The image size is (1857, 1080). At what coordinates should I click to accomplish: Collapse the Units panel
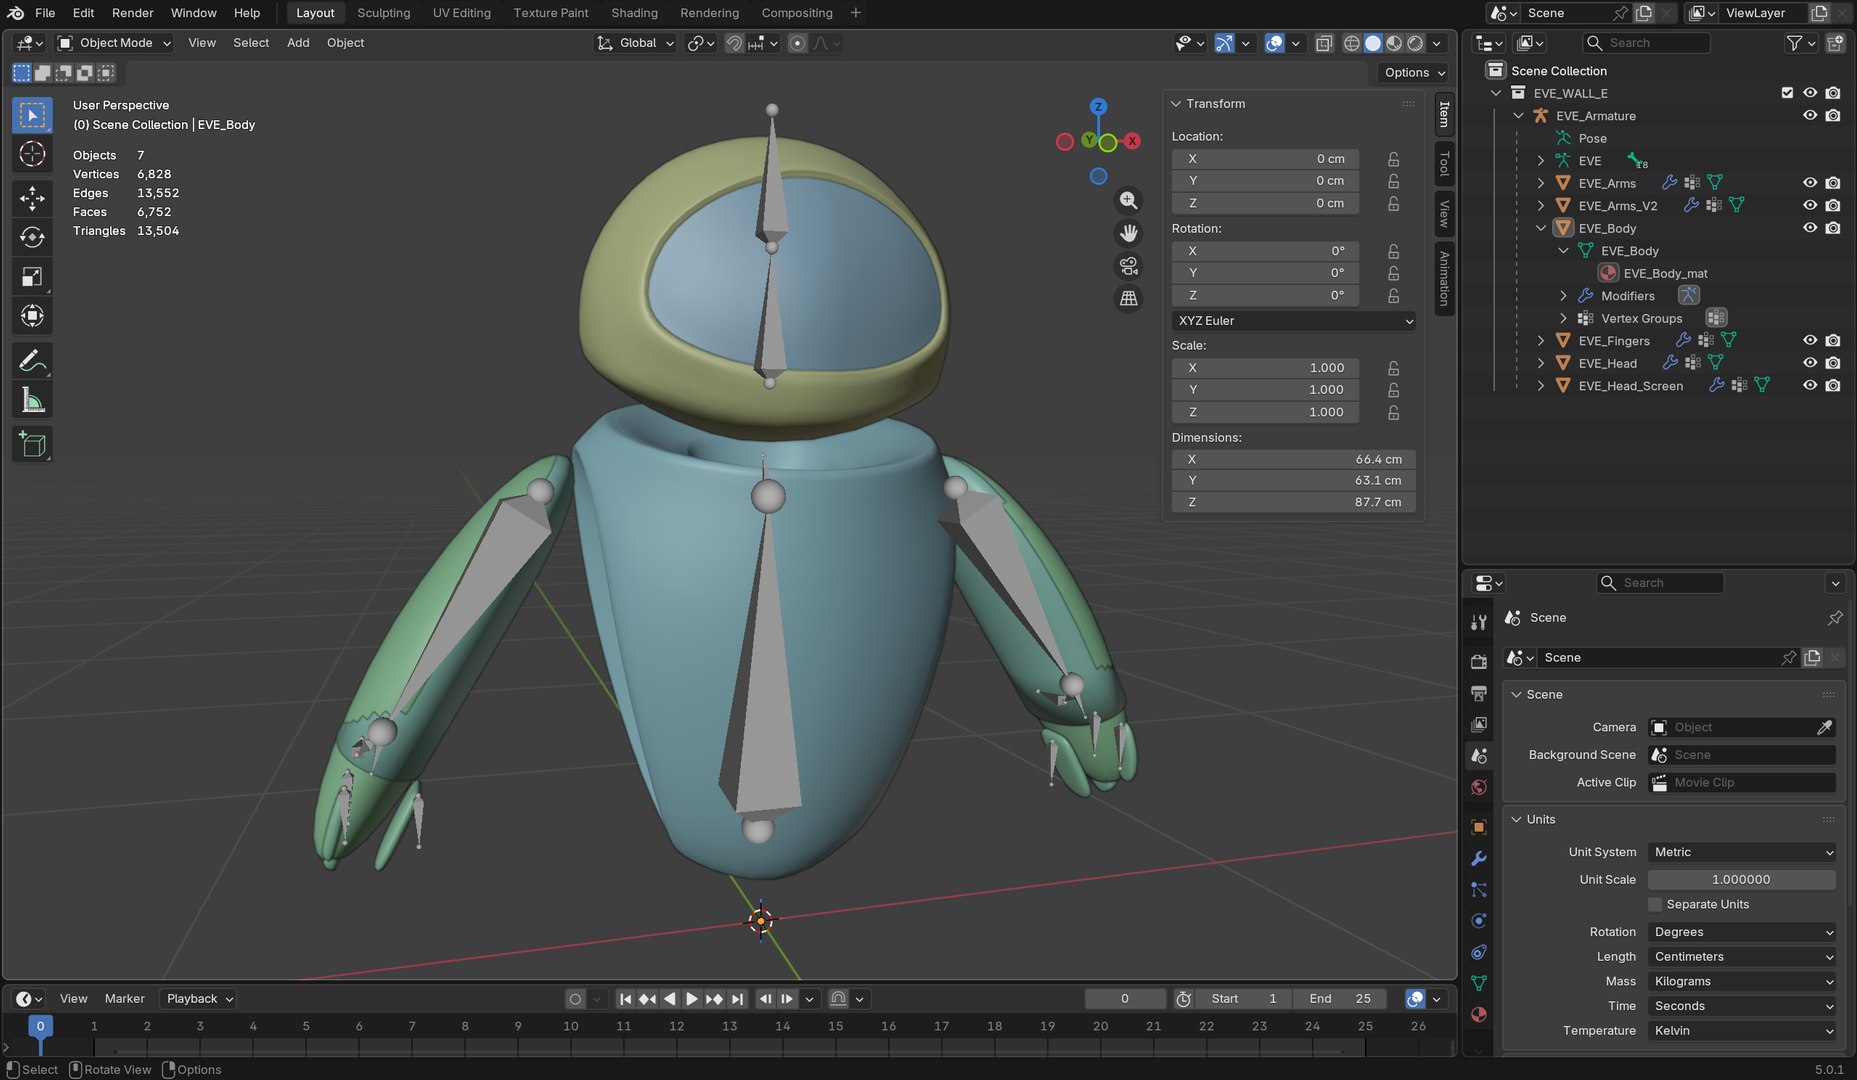(x=1516, y=819)
